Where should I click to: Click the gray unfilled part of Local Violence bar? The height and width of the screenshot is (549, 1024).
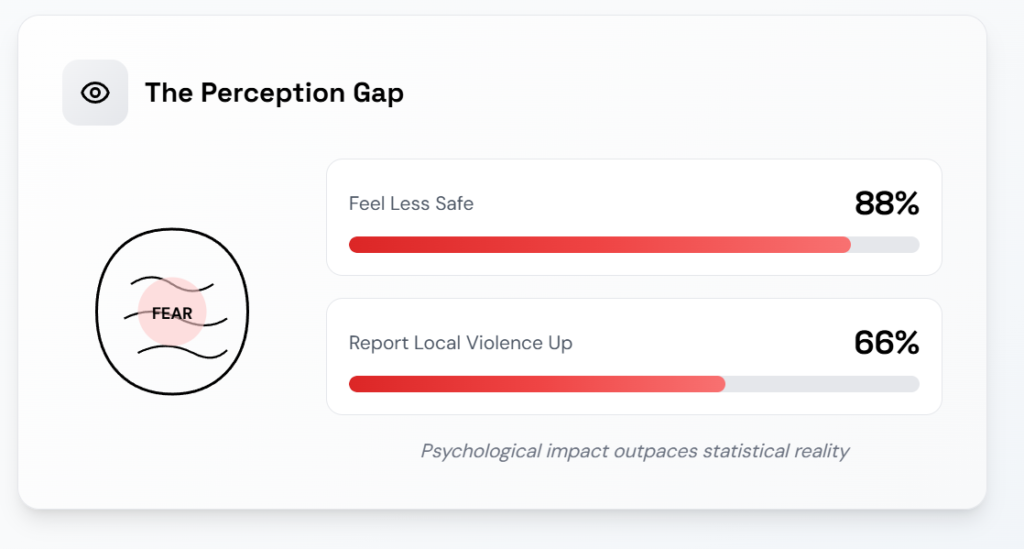tap(820, 384)
